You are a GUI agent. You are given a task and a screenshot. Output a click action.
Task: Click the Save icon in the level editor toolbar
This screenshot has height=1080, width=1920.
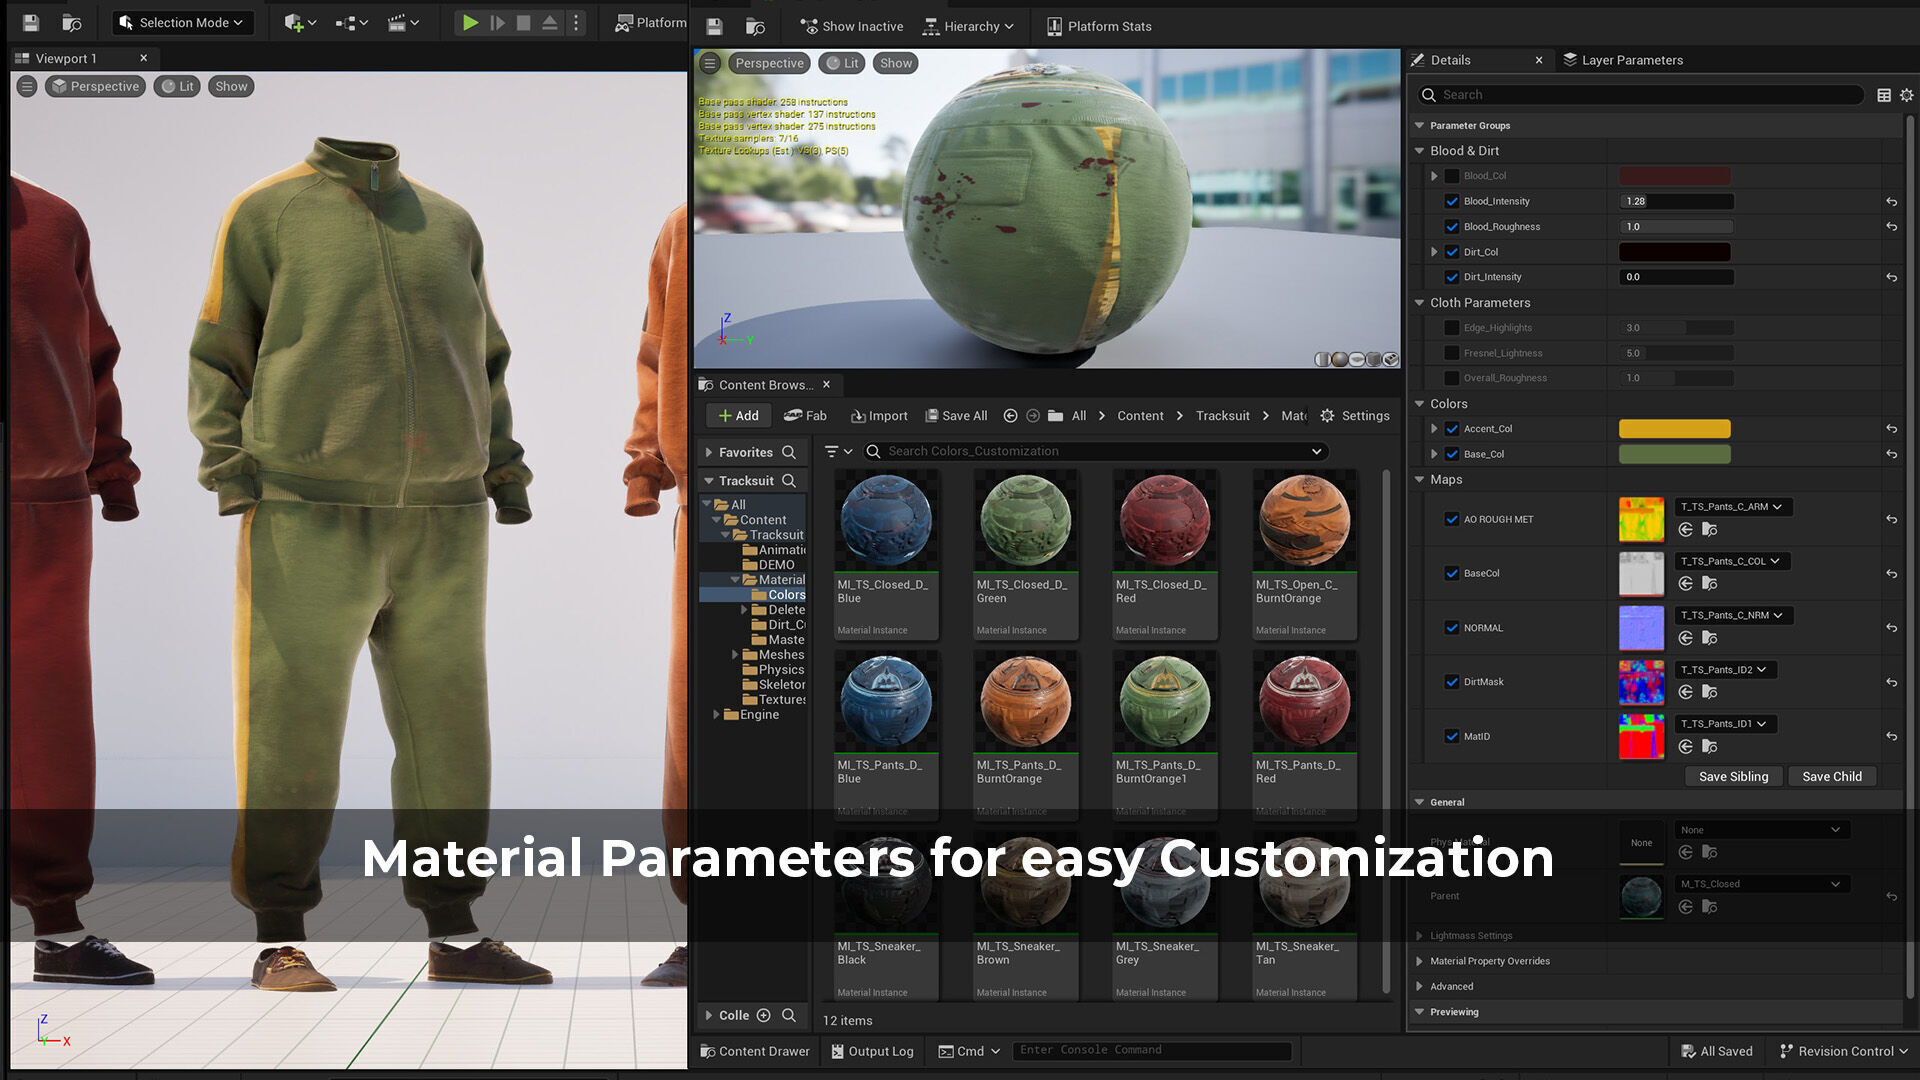30,22
